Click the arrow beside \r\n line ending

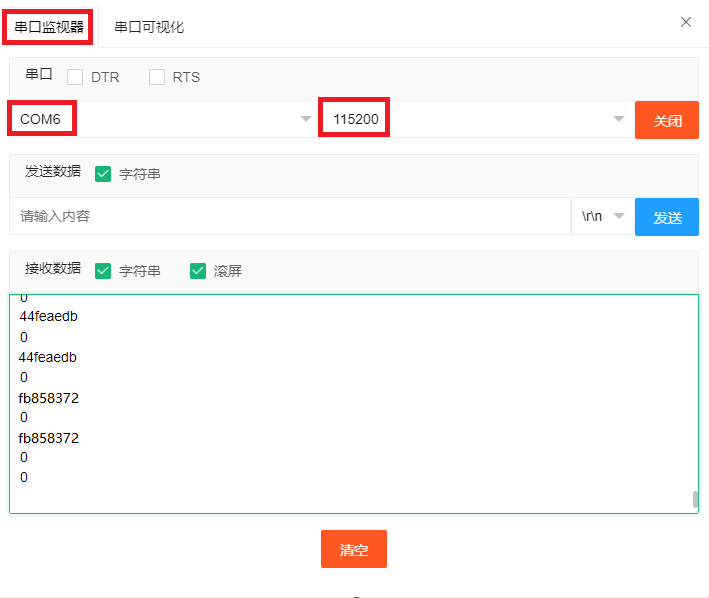tap(619, 216)
